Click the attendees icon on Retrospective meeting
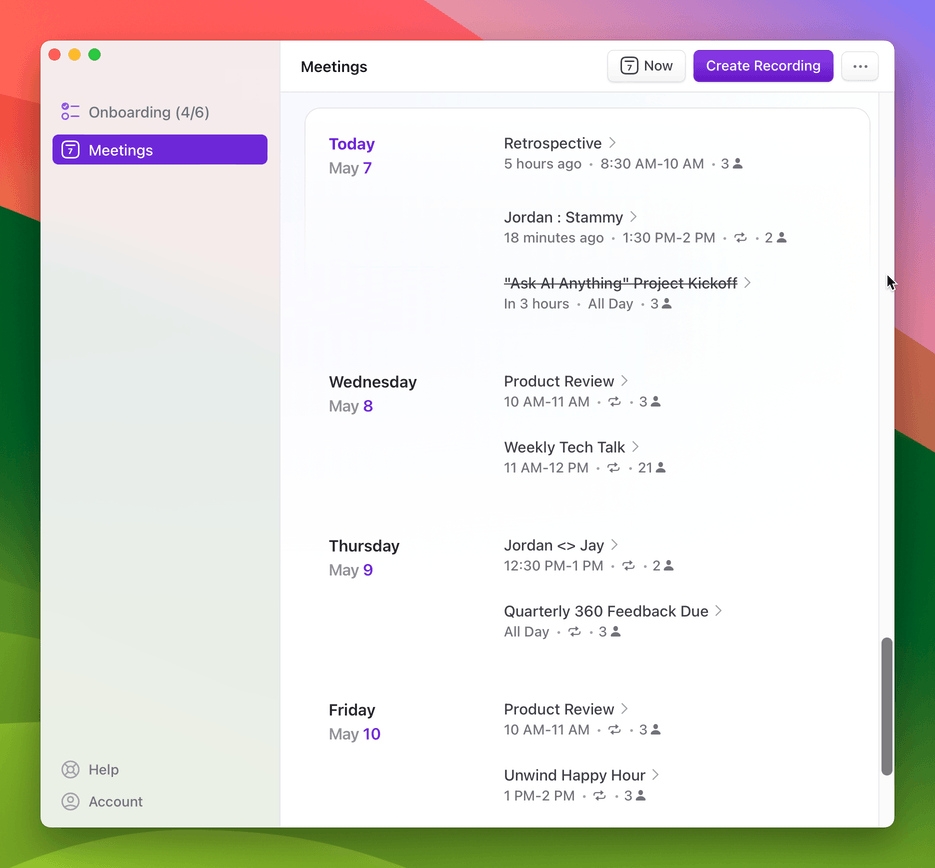The height and width of the screenshot is (868, 935). (738, 163)
